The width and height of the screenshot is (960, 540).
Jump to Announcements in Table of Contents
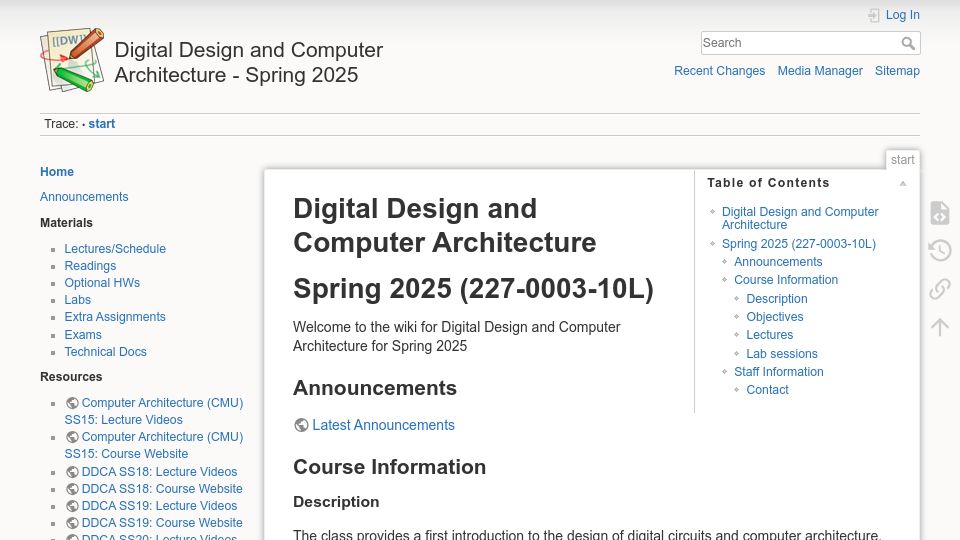[x=778, y=262]
